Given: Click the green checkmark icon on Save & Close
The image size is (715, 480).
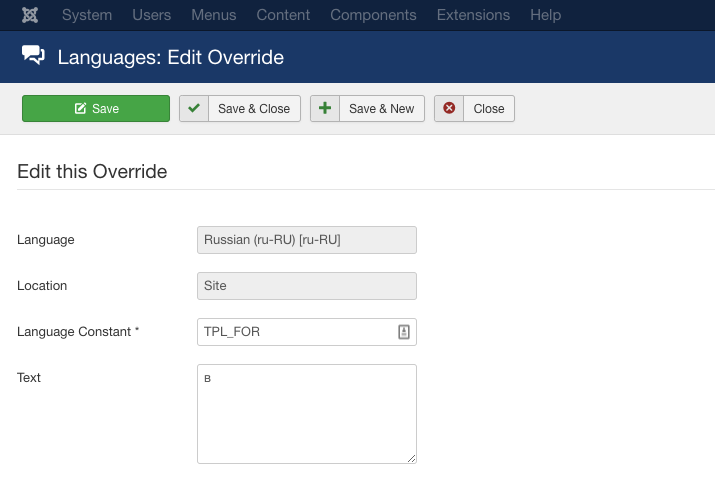Looking at the screenshot, I should click(194, 108).
